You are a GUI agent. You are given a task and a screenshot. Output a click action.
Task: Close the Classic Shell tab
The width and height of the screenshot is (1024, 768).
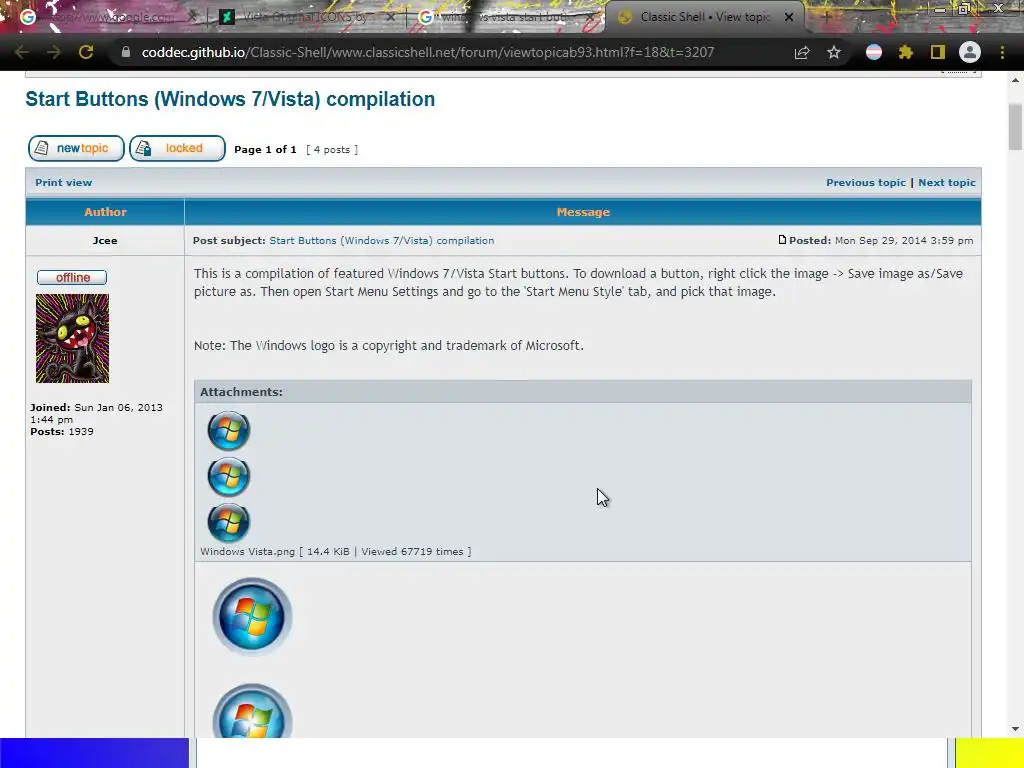click(789, 18)
